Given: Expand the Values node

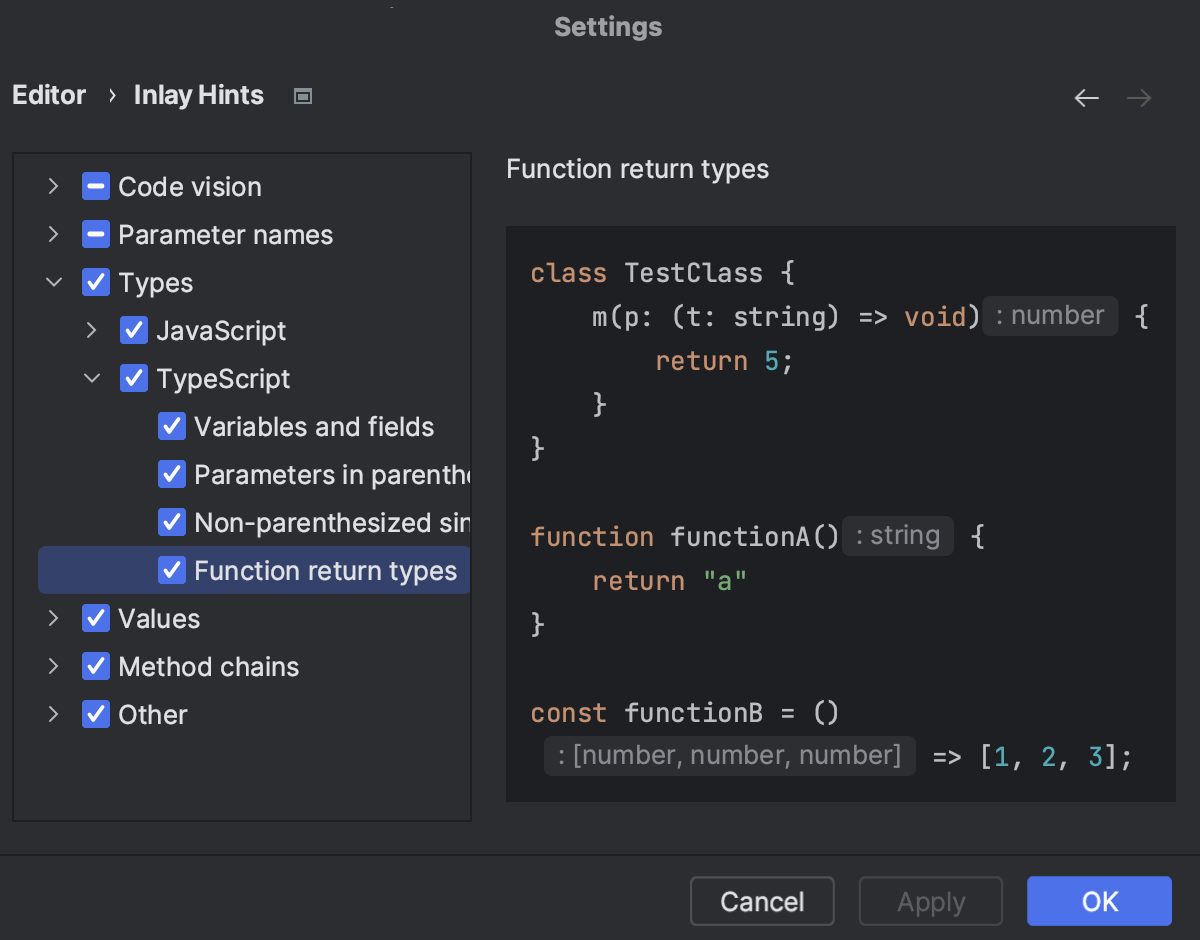Looking at the screenshot, I should coord(52,618).
